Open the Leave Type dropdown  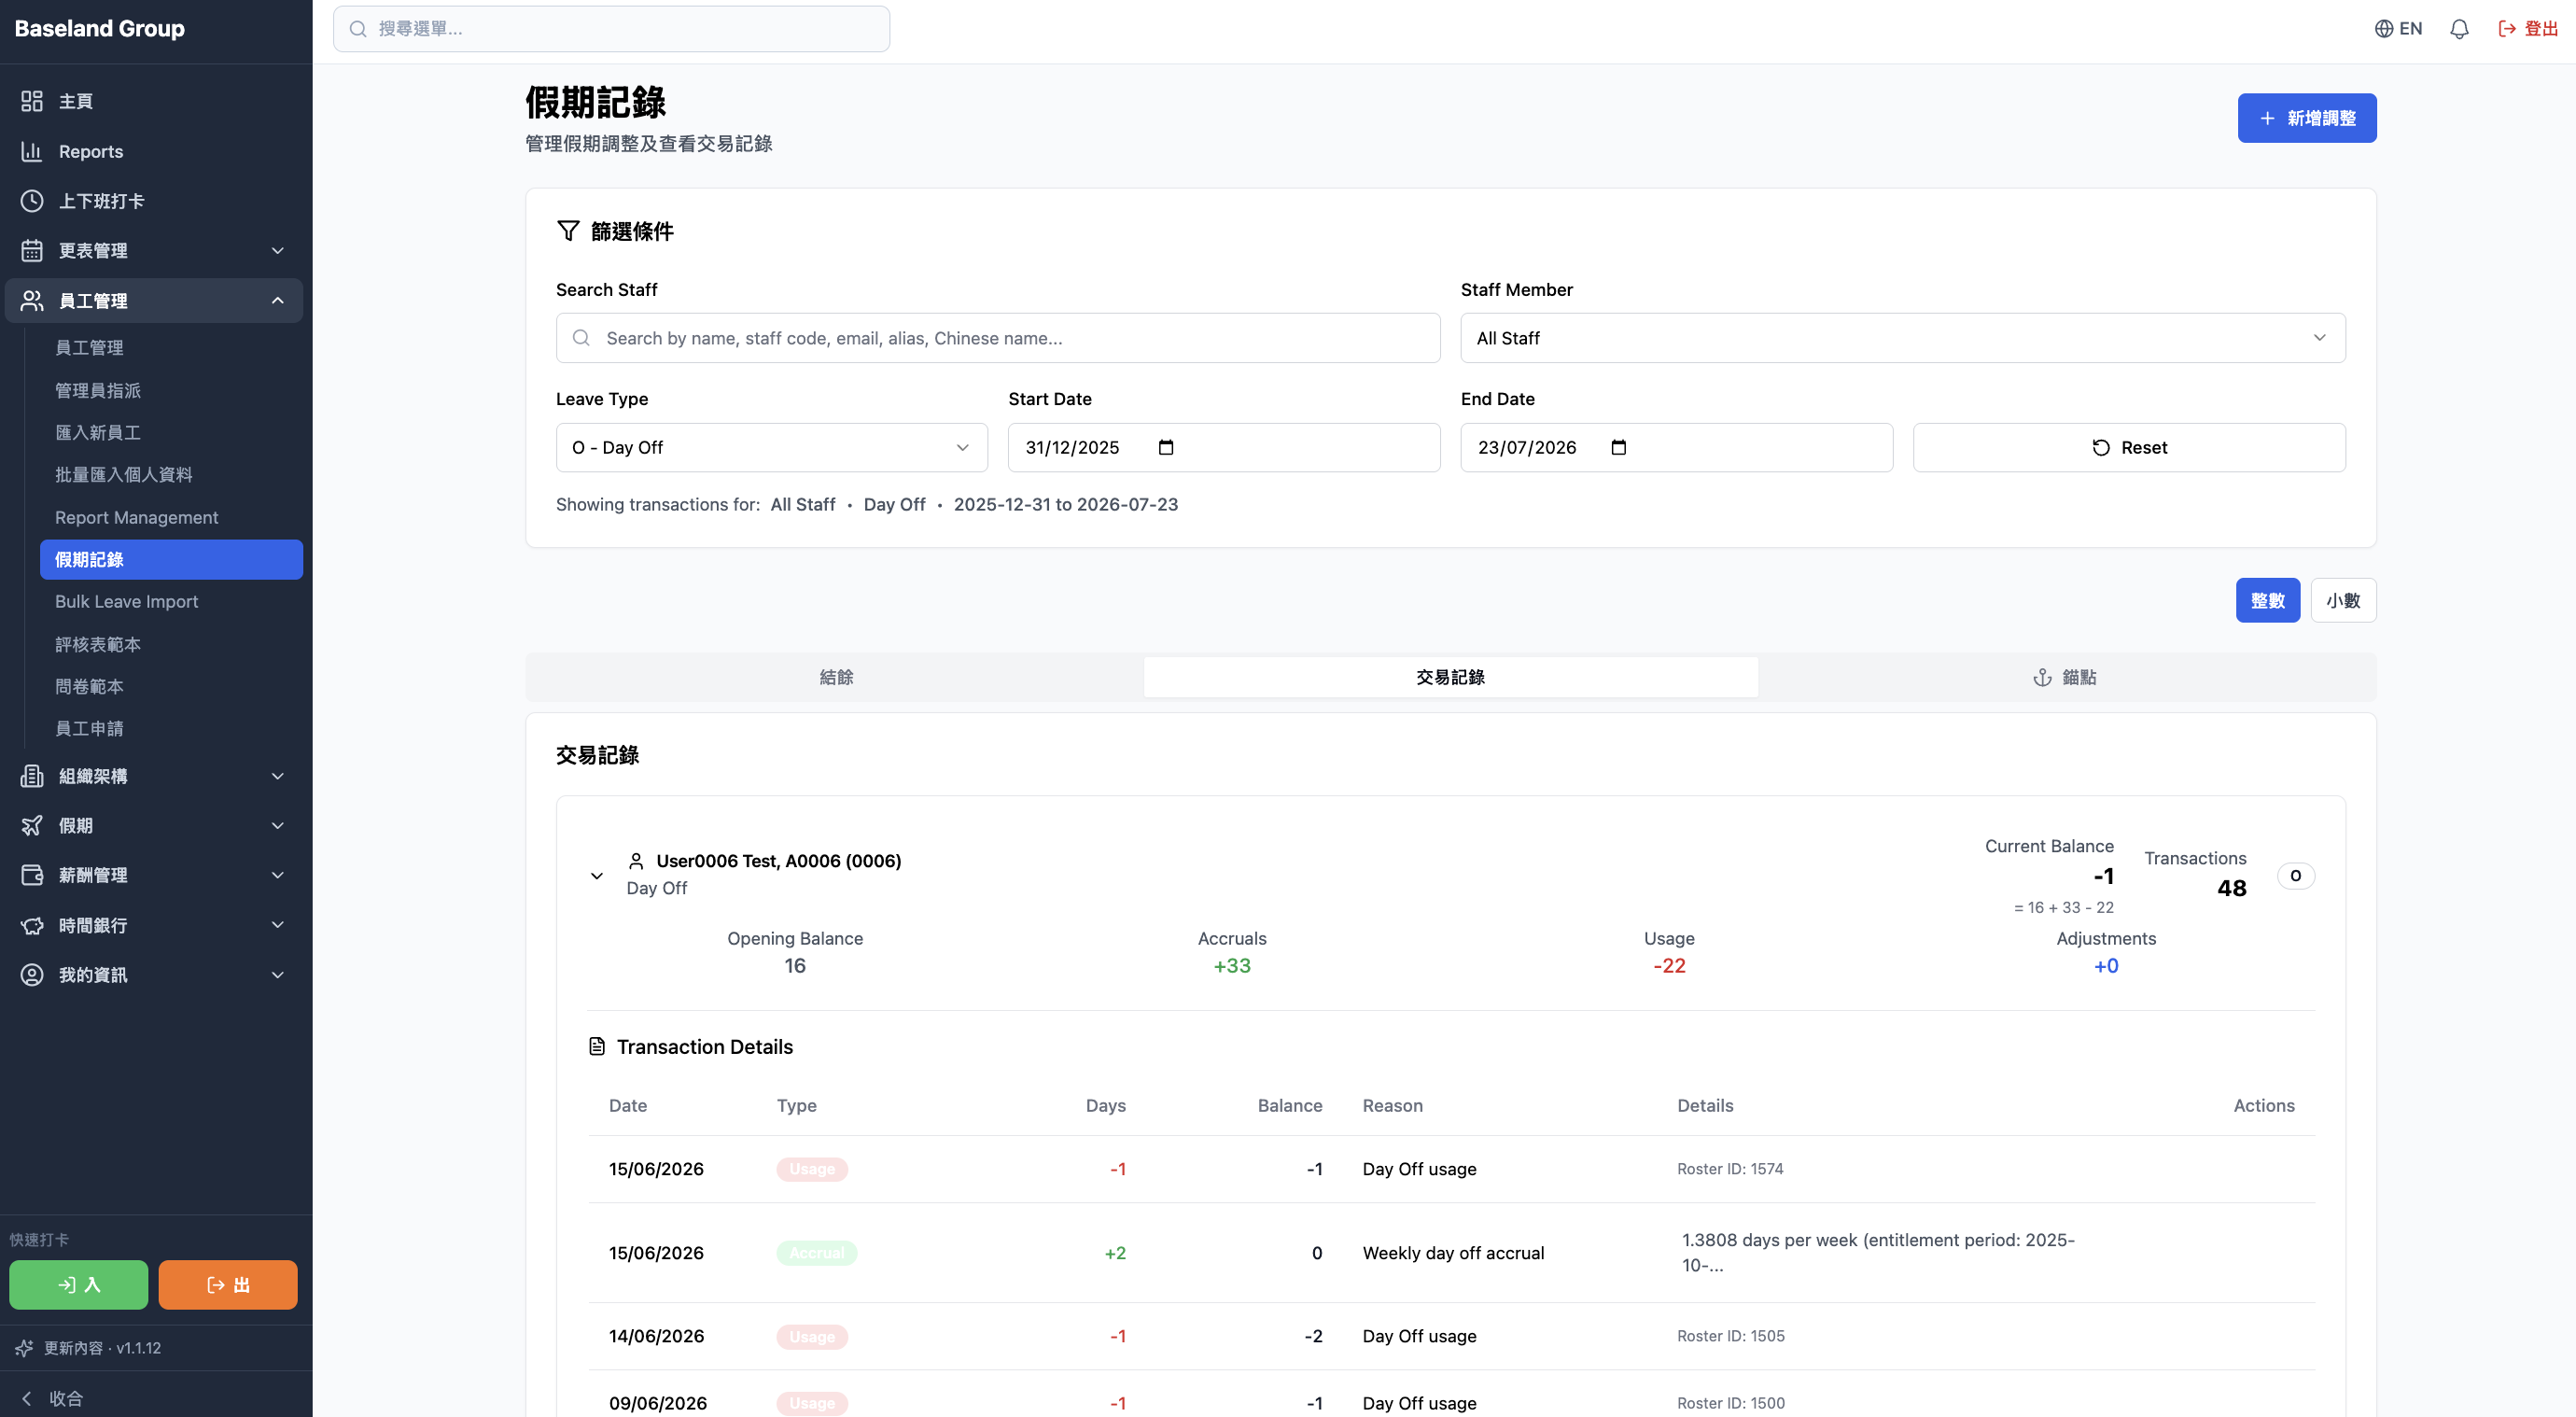point(771,447)
